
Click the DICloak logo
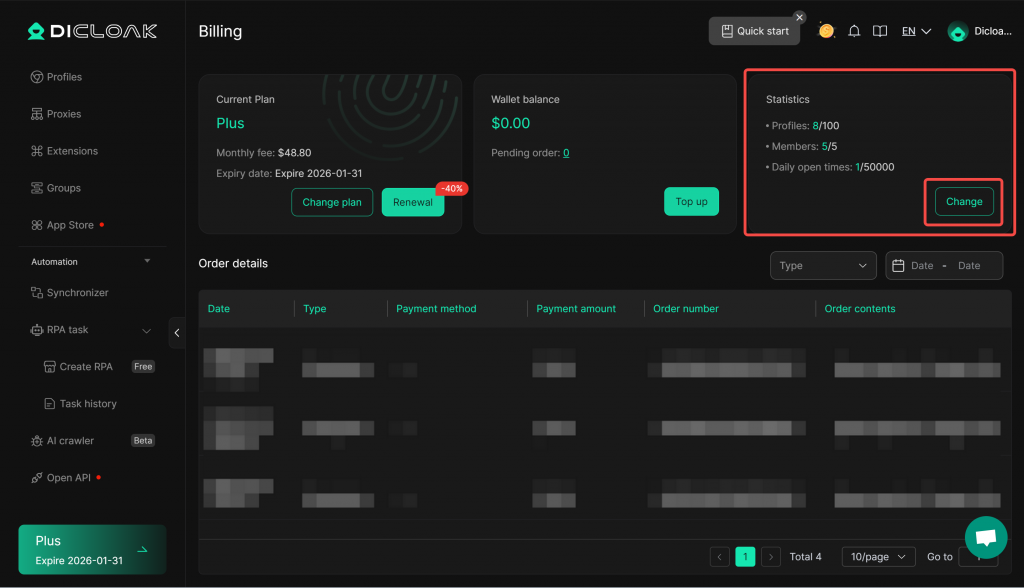pyautogui.click(x=92, y=31)
